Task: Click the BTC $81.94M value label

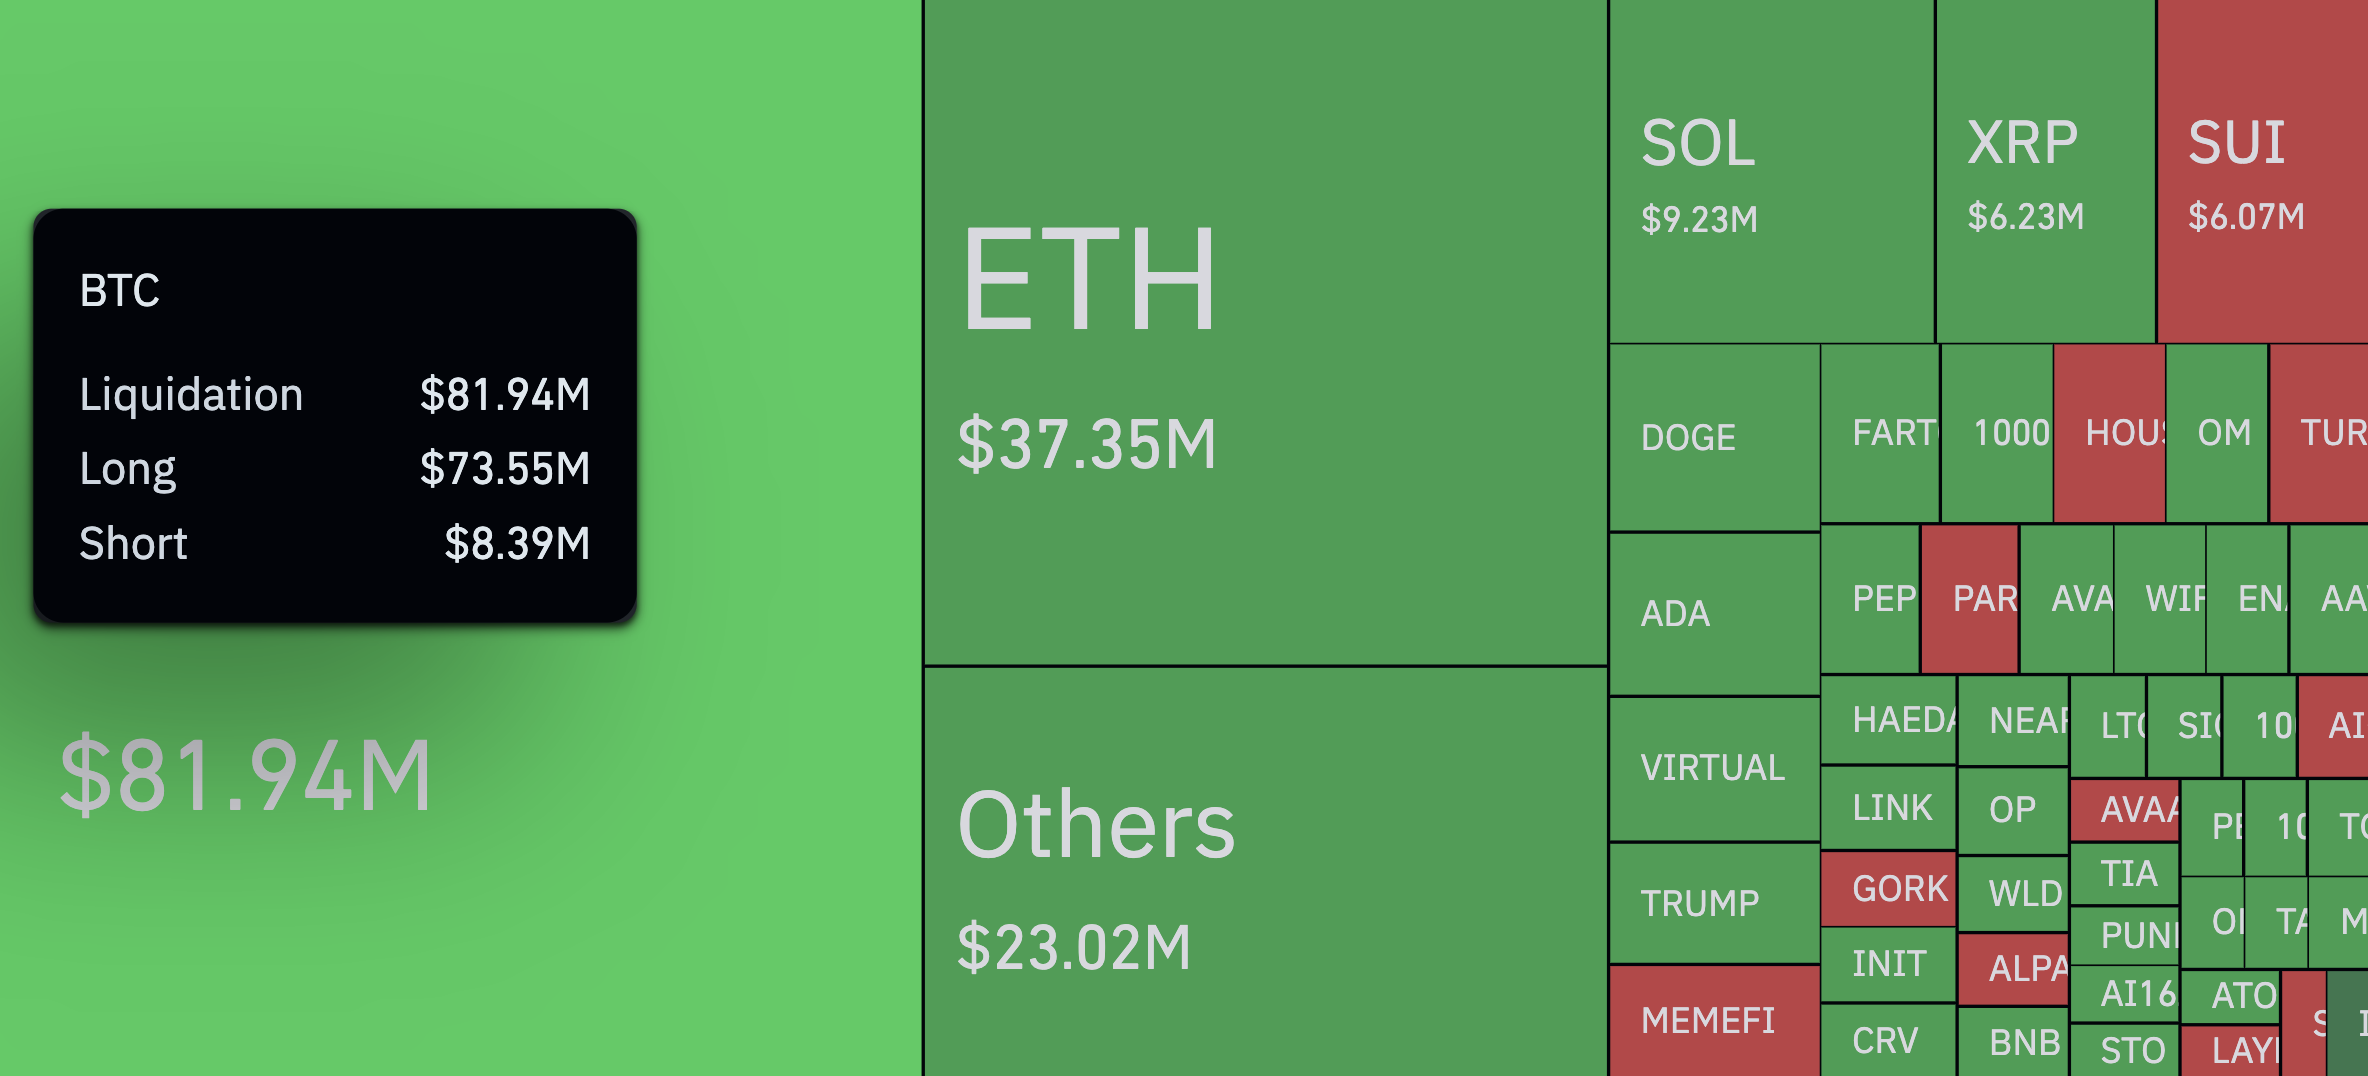Action: [246, 774]
